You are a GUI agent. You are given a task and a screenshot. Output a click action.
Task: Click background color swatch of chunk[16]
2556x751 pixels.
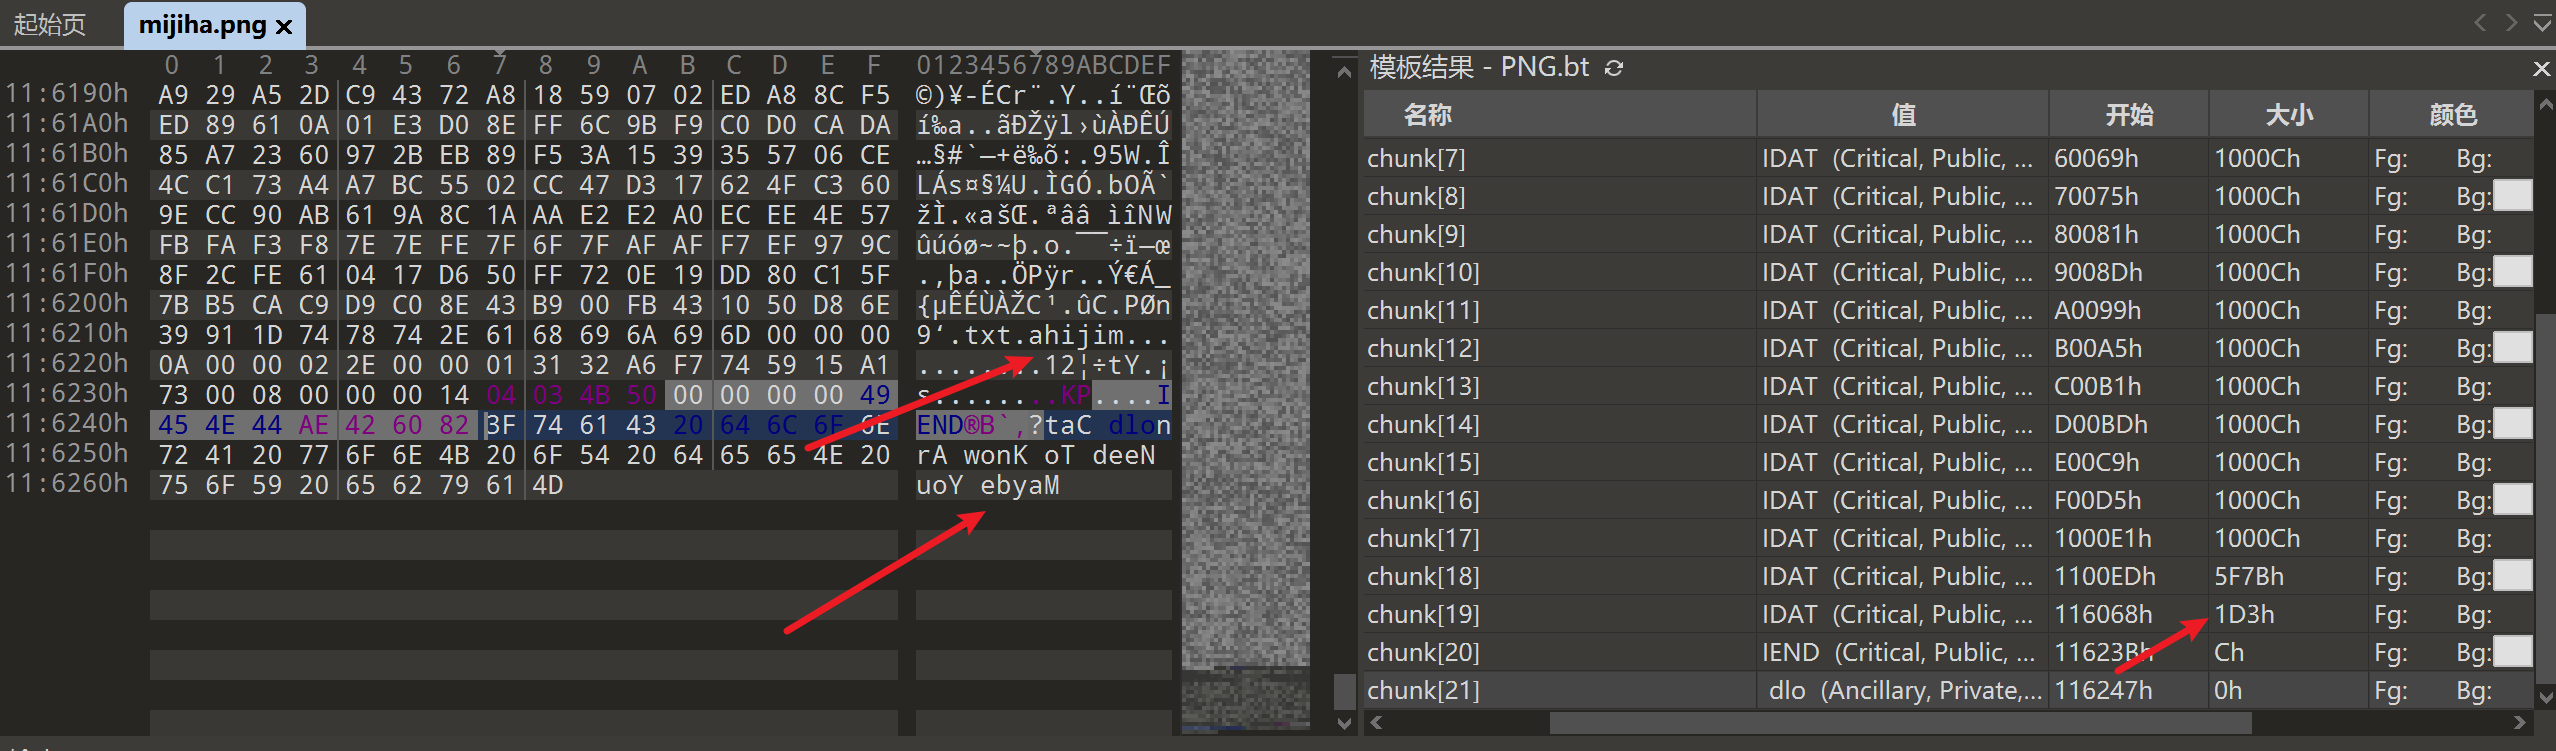(x=2512, y=500)
